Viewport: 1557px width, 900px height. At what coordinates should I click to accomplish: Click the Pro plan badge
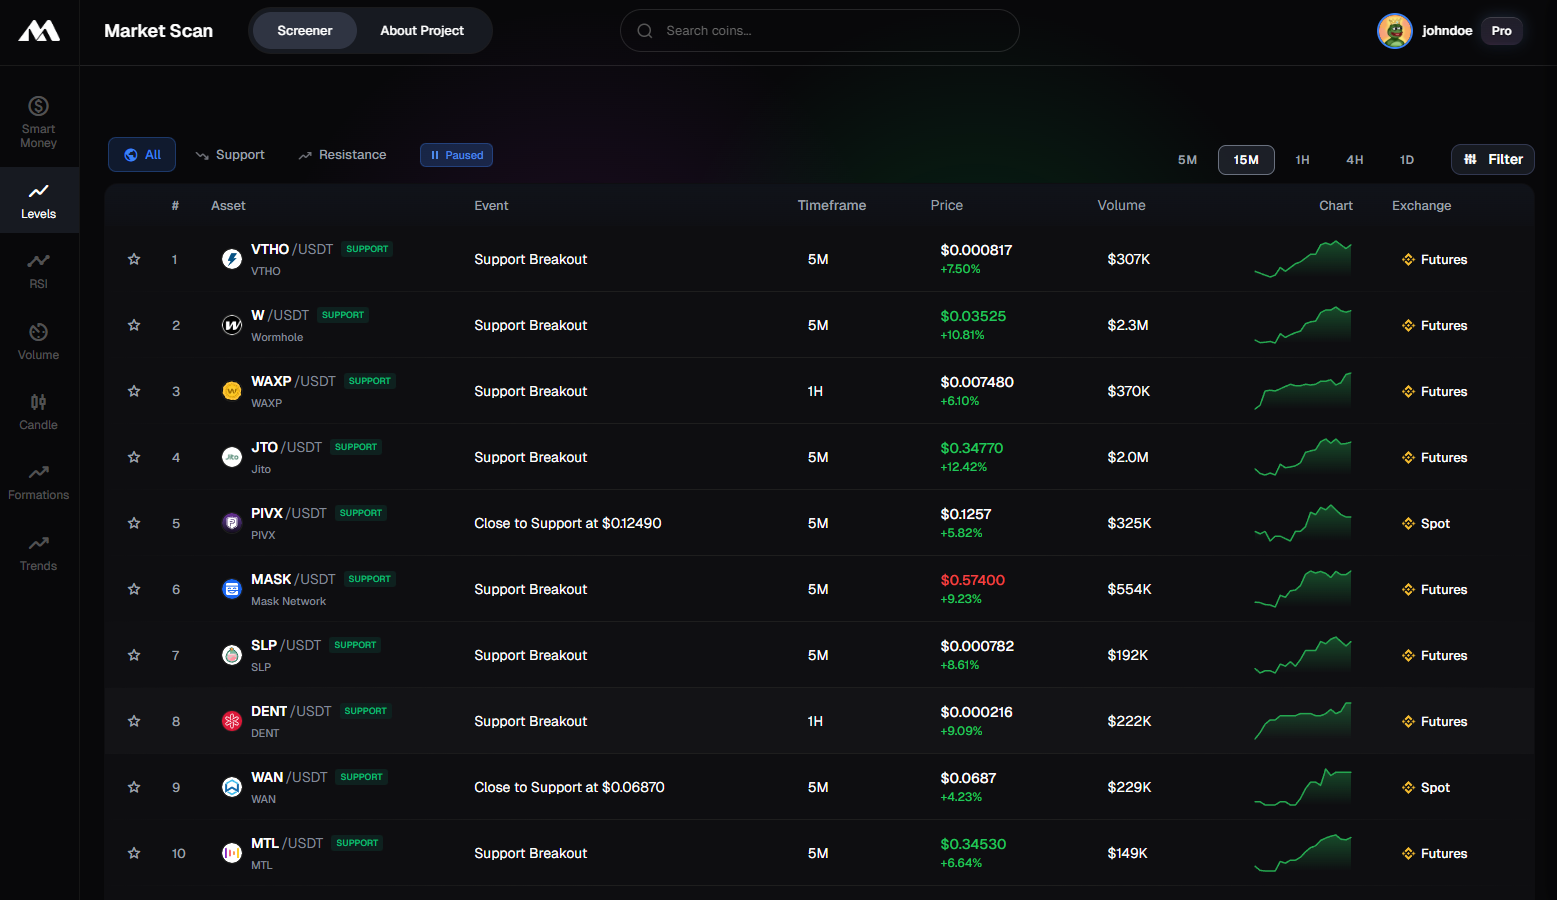click(1501, 31)
